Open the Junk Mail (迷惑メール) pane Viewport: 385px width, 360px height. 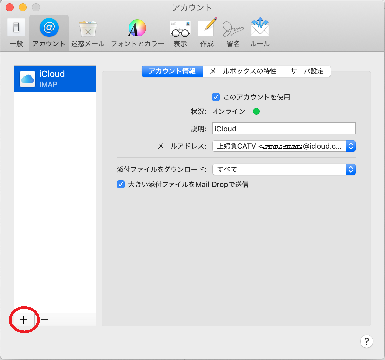88,33
